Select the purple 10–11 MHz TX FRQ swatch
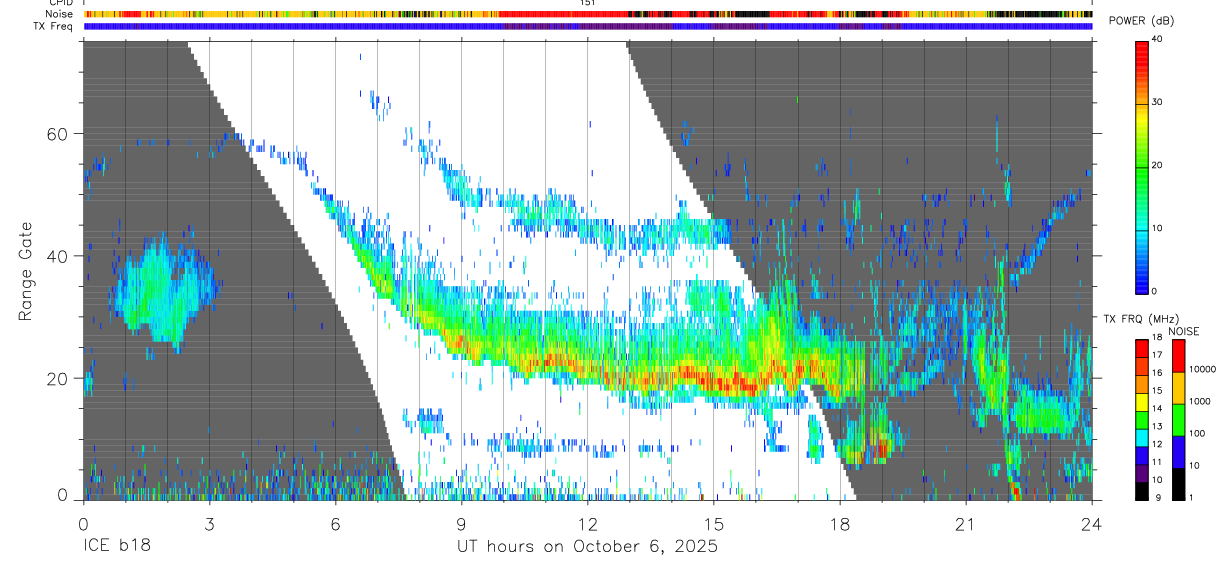 (1141, 474)
